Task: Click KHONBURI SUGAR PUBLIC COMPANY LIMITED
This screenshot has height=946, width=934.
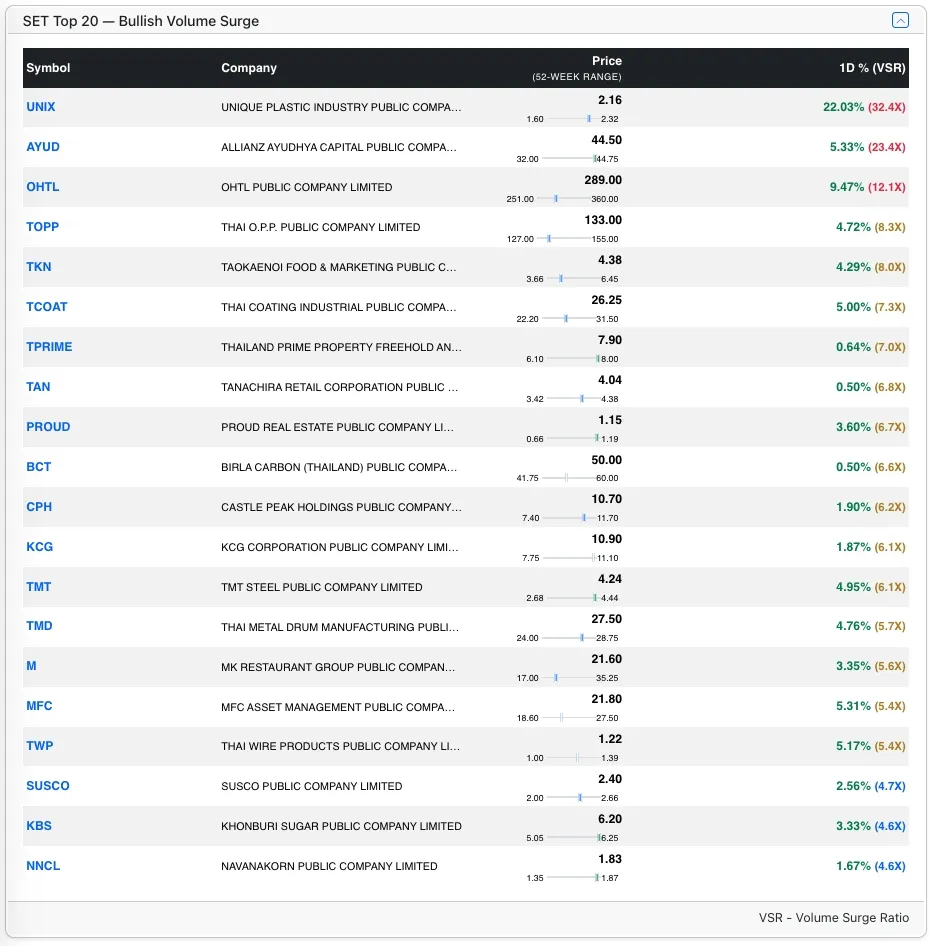Action: point(341,826)
